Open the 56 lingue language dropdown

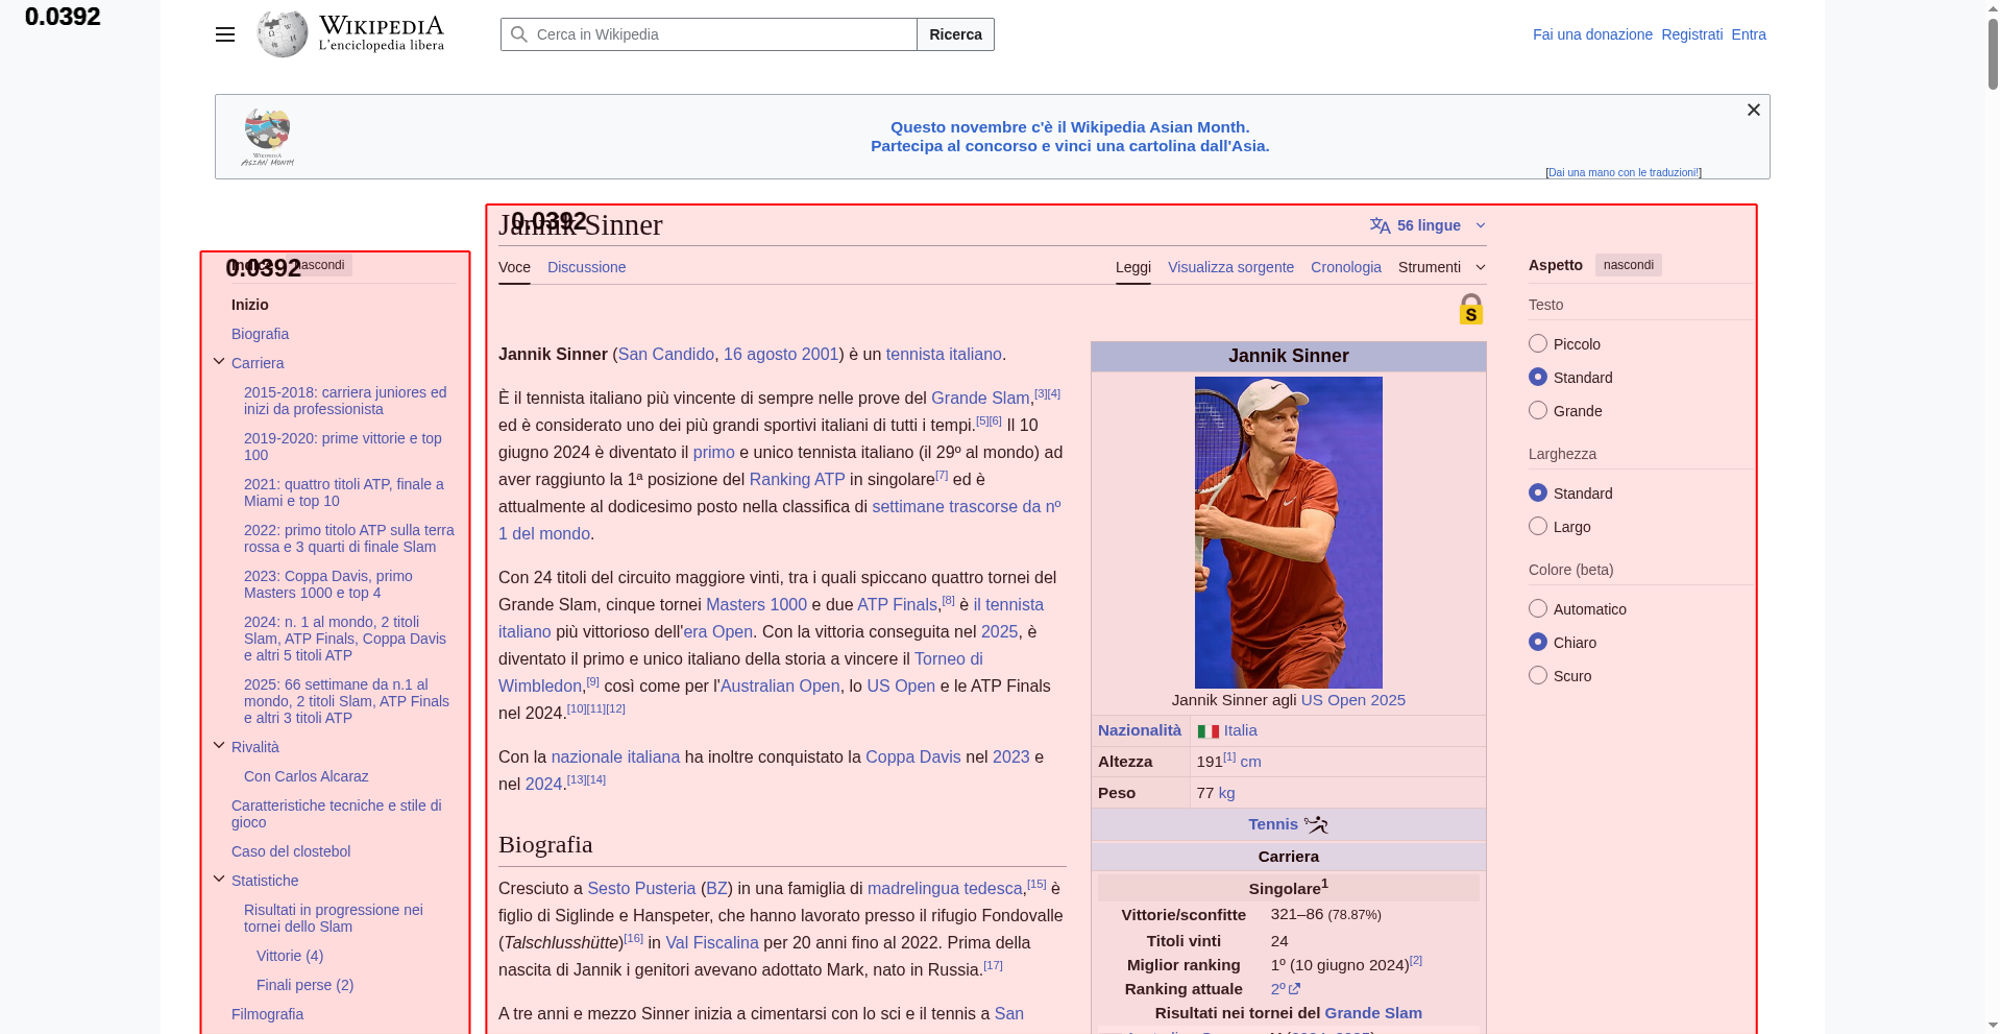[x=1427, y=226]
